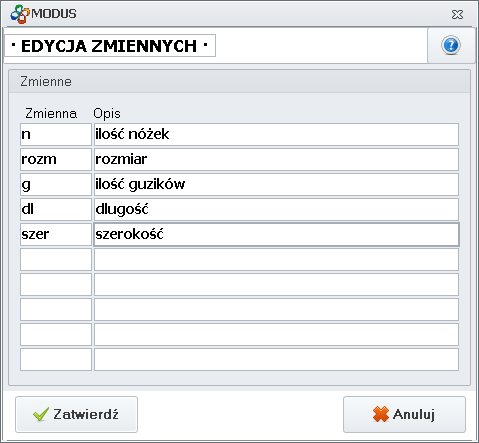Viewport: 479px width, 443px height.
Task: Click the first empty variable field below 'szer'
Action: coord(56,259)
